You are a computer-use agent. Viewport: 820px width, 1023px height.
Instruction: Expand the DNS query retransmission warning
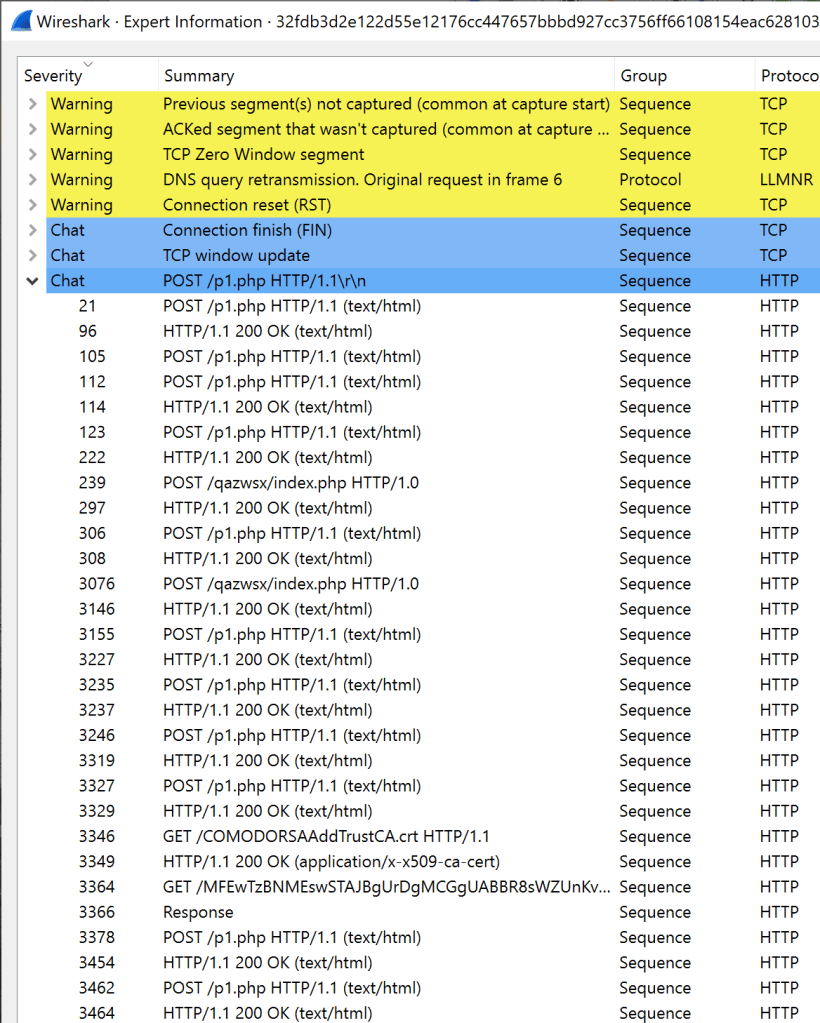coord(33,180)
